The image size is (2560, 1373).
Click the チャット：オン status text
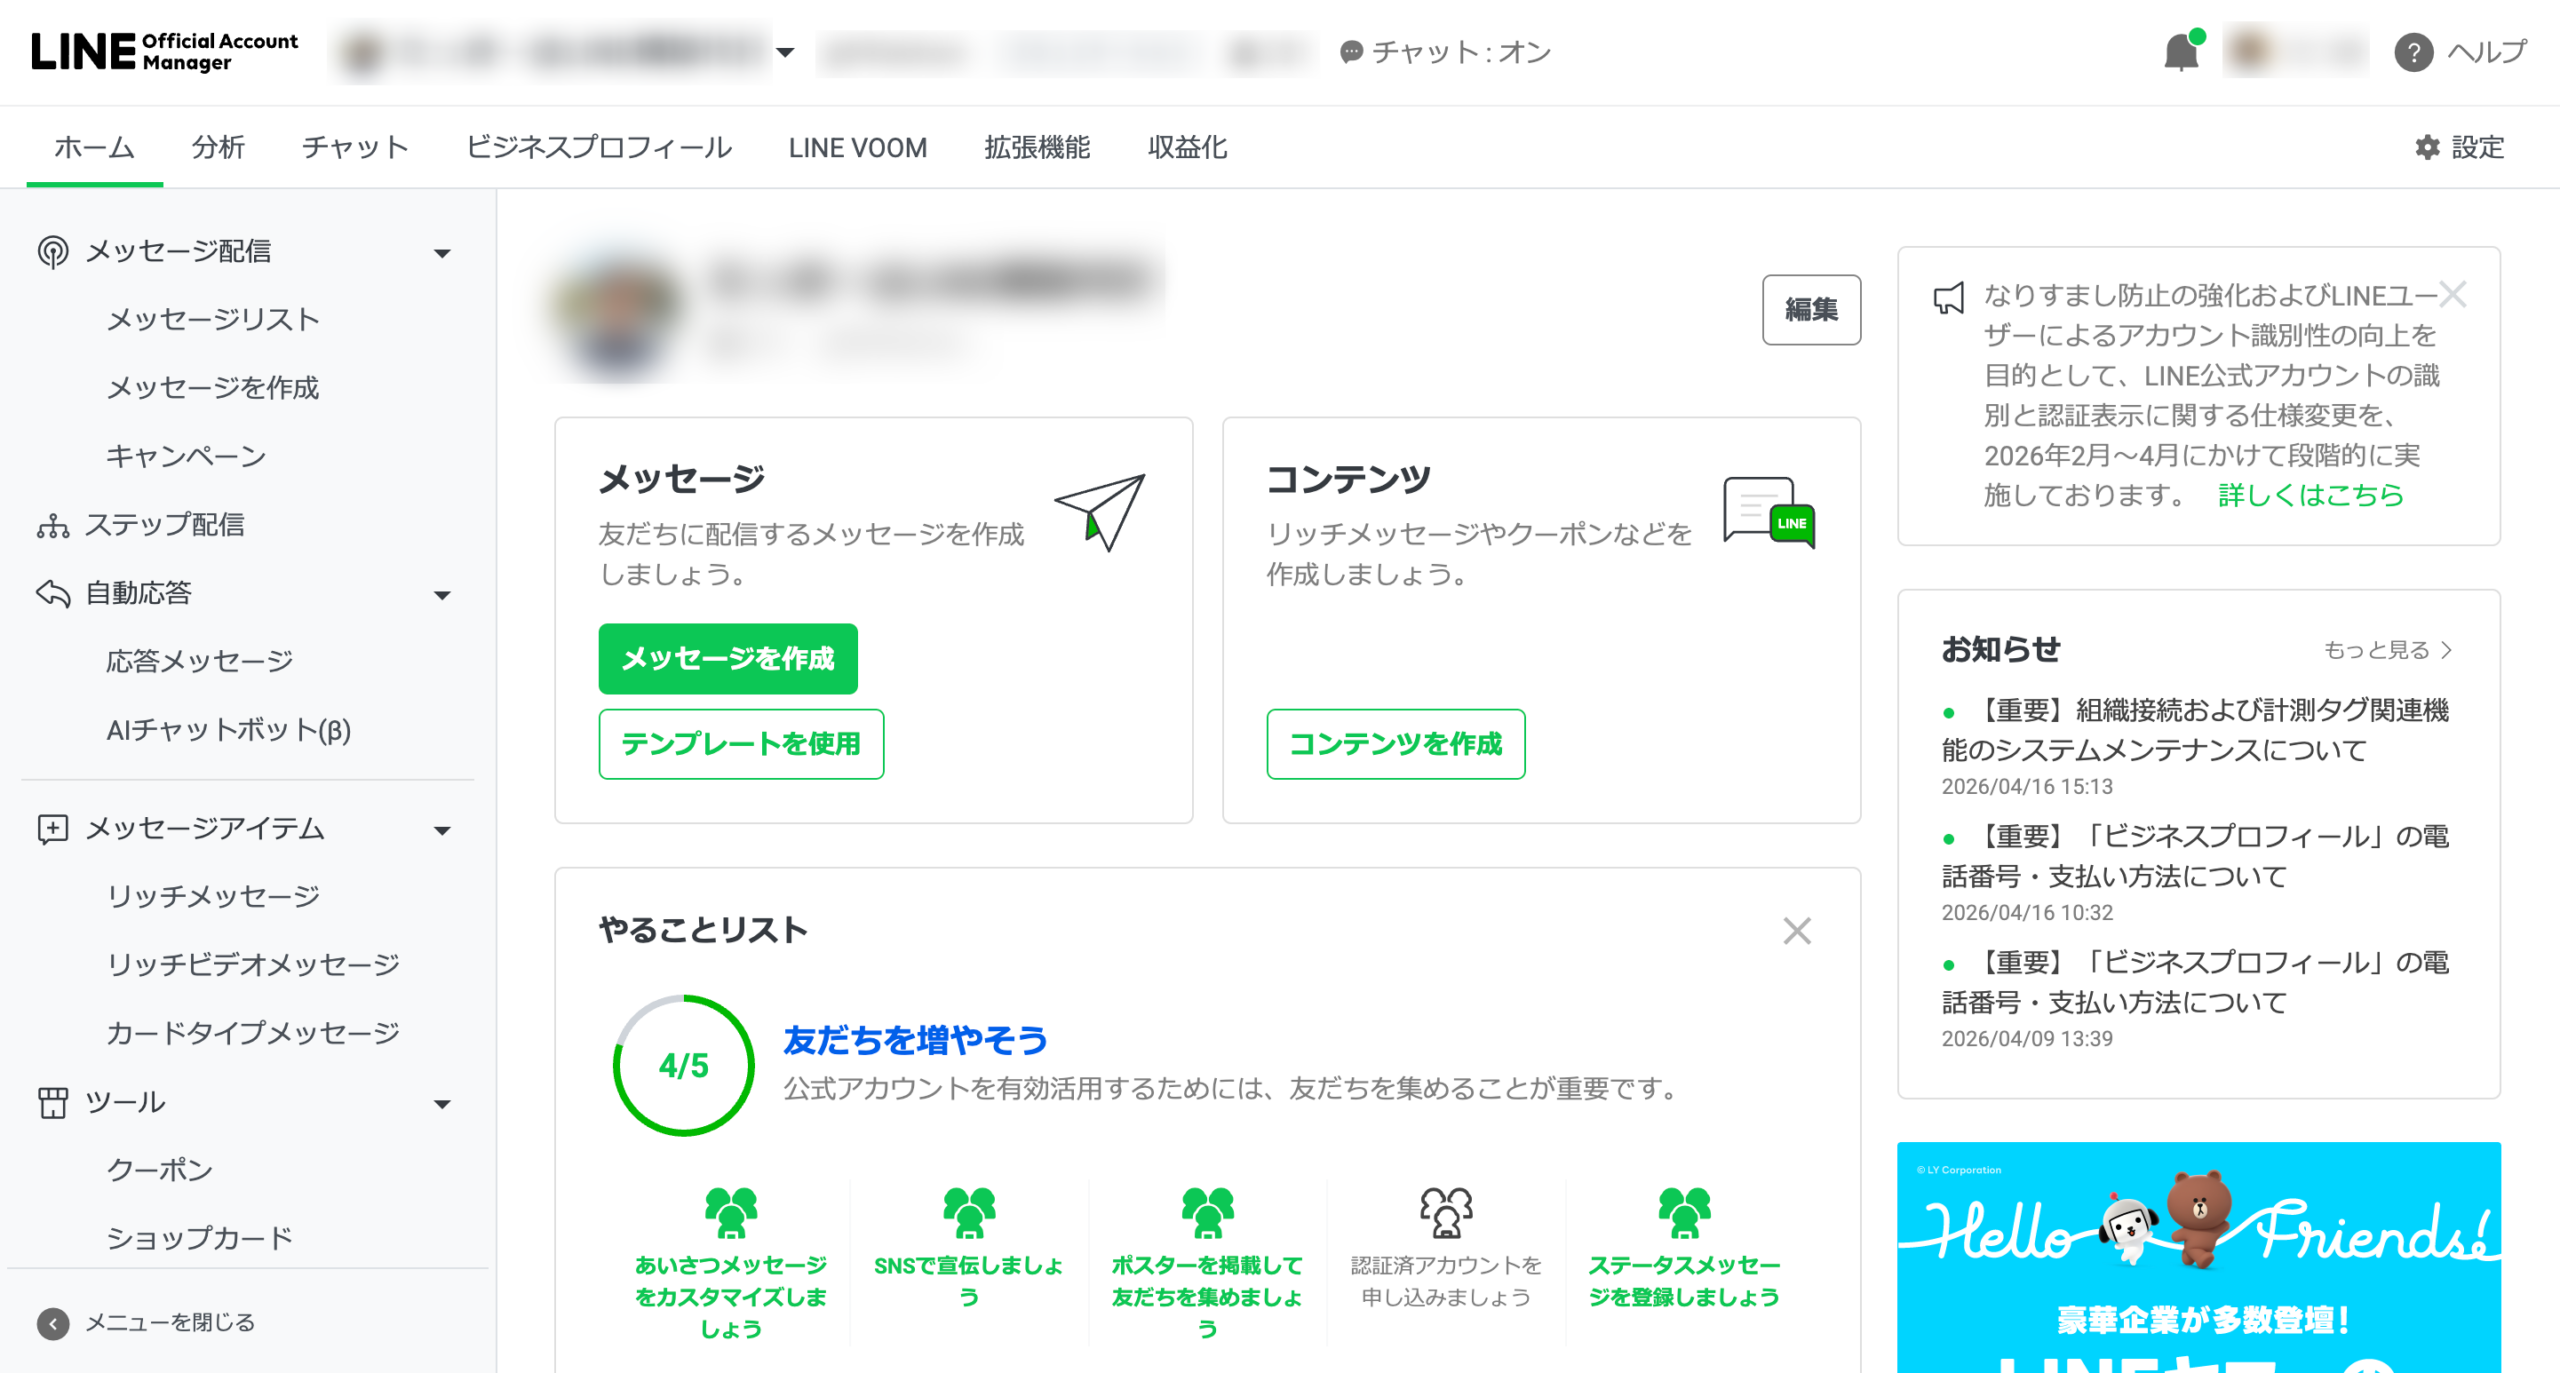point(1460,52)
